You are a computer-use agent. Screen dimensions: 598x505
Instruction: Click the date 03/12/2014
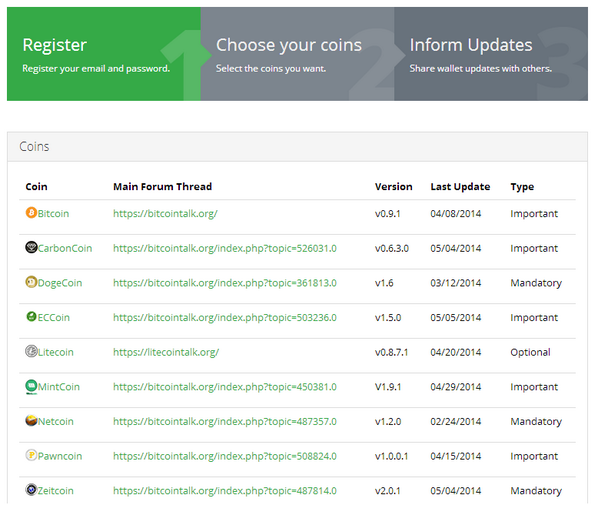[x=456, y=283]
